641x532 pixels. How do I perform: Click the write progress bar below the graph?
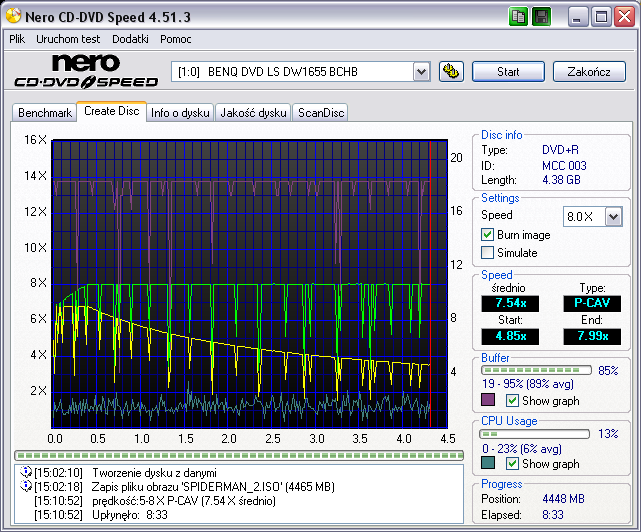(x=239, y=455)
